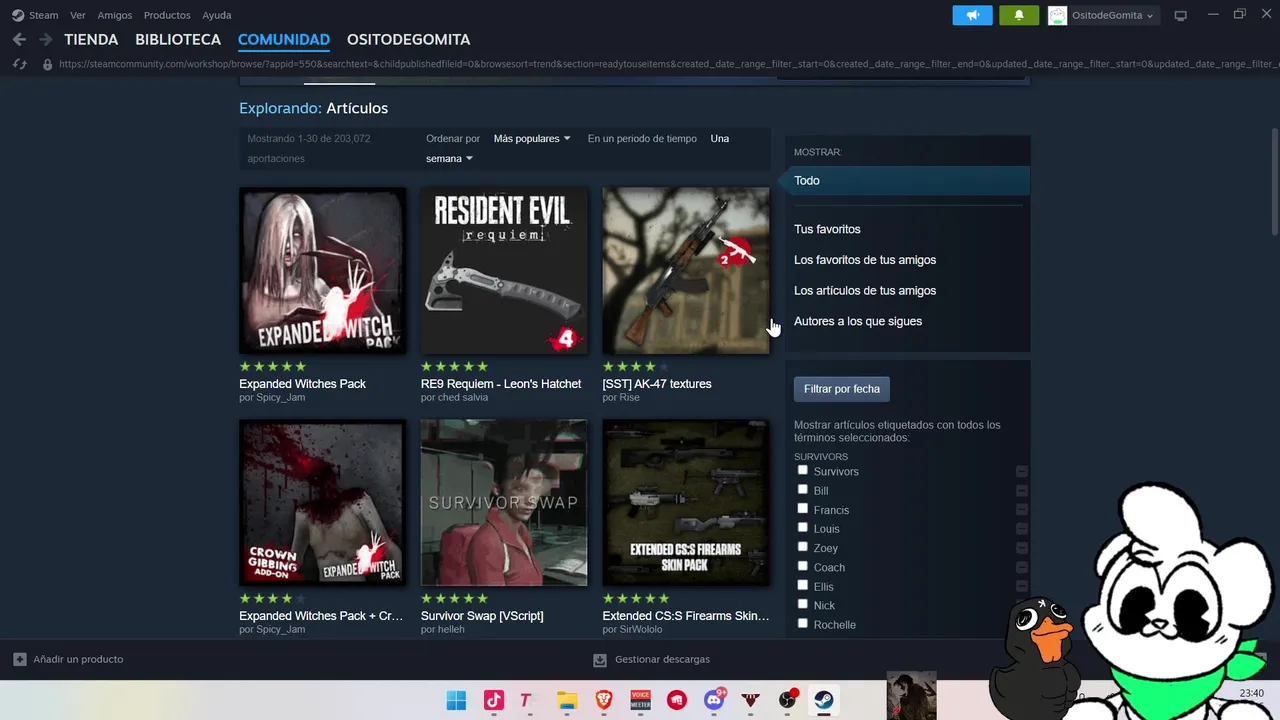Go forward with the right arrow

tap(46, 40)
